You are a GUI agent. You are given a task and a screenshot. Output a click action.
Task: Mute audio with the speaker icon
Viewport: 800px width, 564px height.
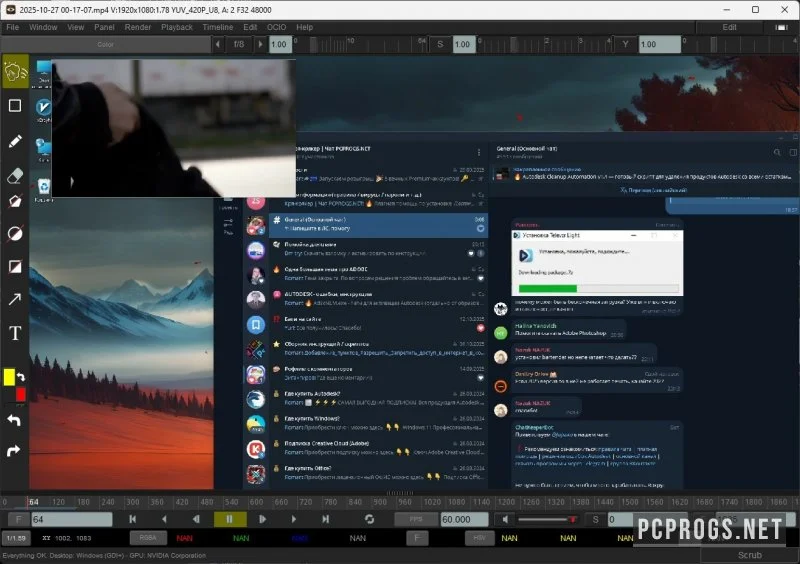(x=505, y=520)
